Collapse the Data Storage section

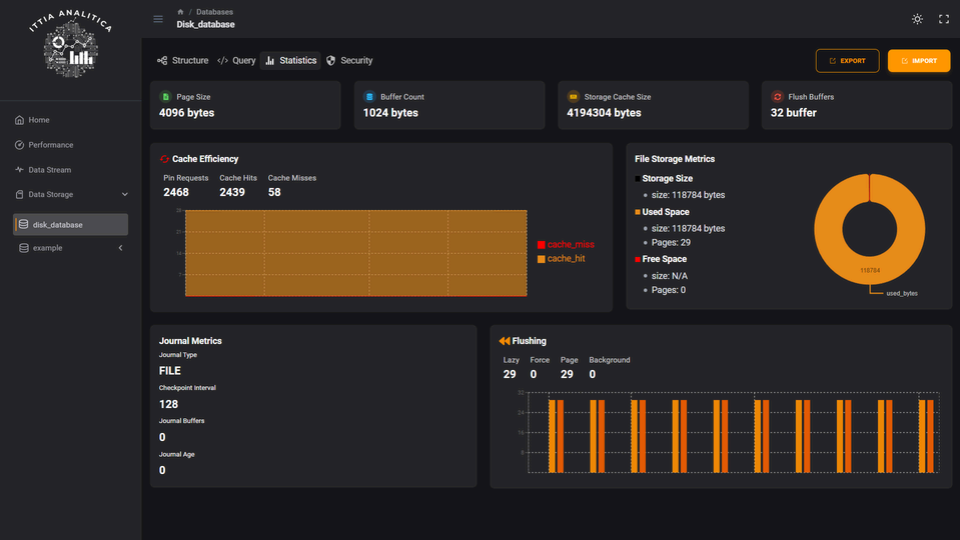pyautogui.click(x=124, y=195)
